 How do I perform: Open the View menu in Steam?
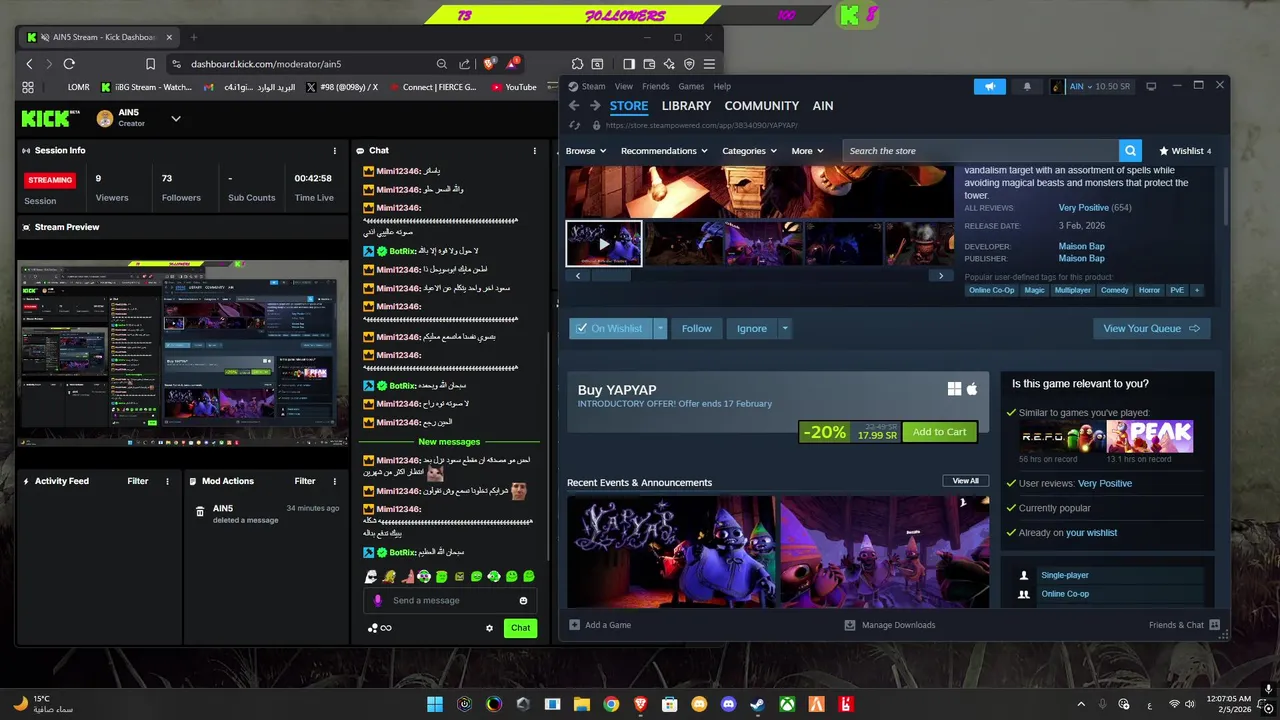(x=624, y=87)
